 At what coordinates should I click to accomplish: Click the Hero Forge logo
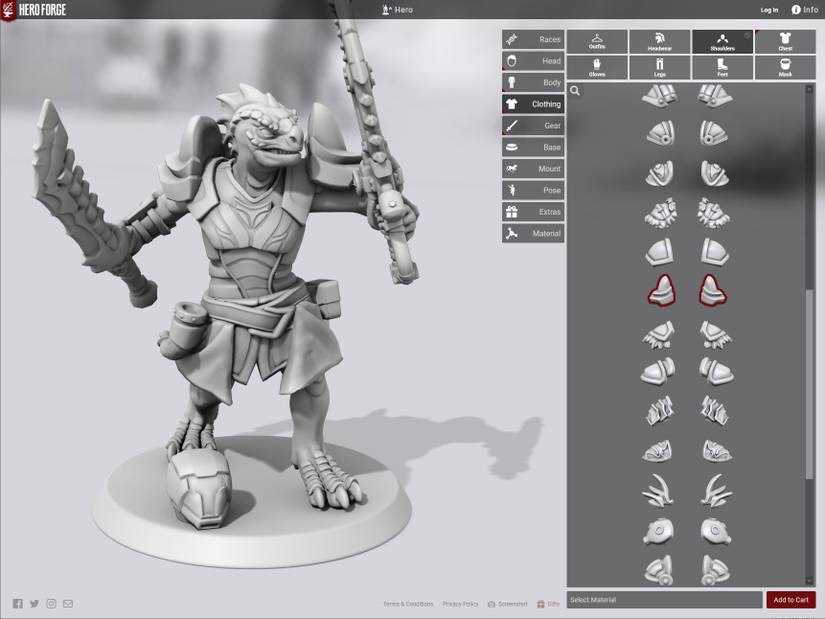(x=34, y=9)
